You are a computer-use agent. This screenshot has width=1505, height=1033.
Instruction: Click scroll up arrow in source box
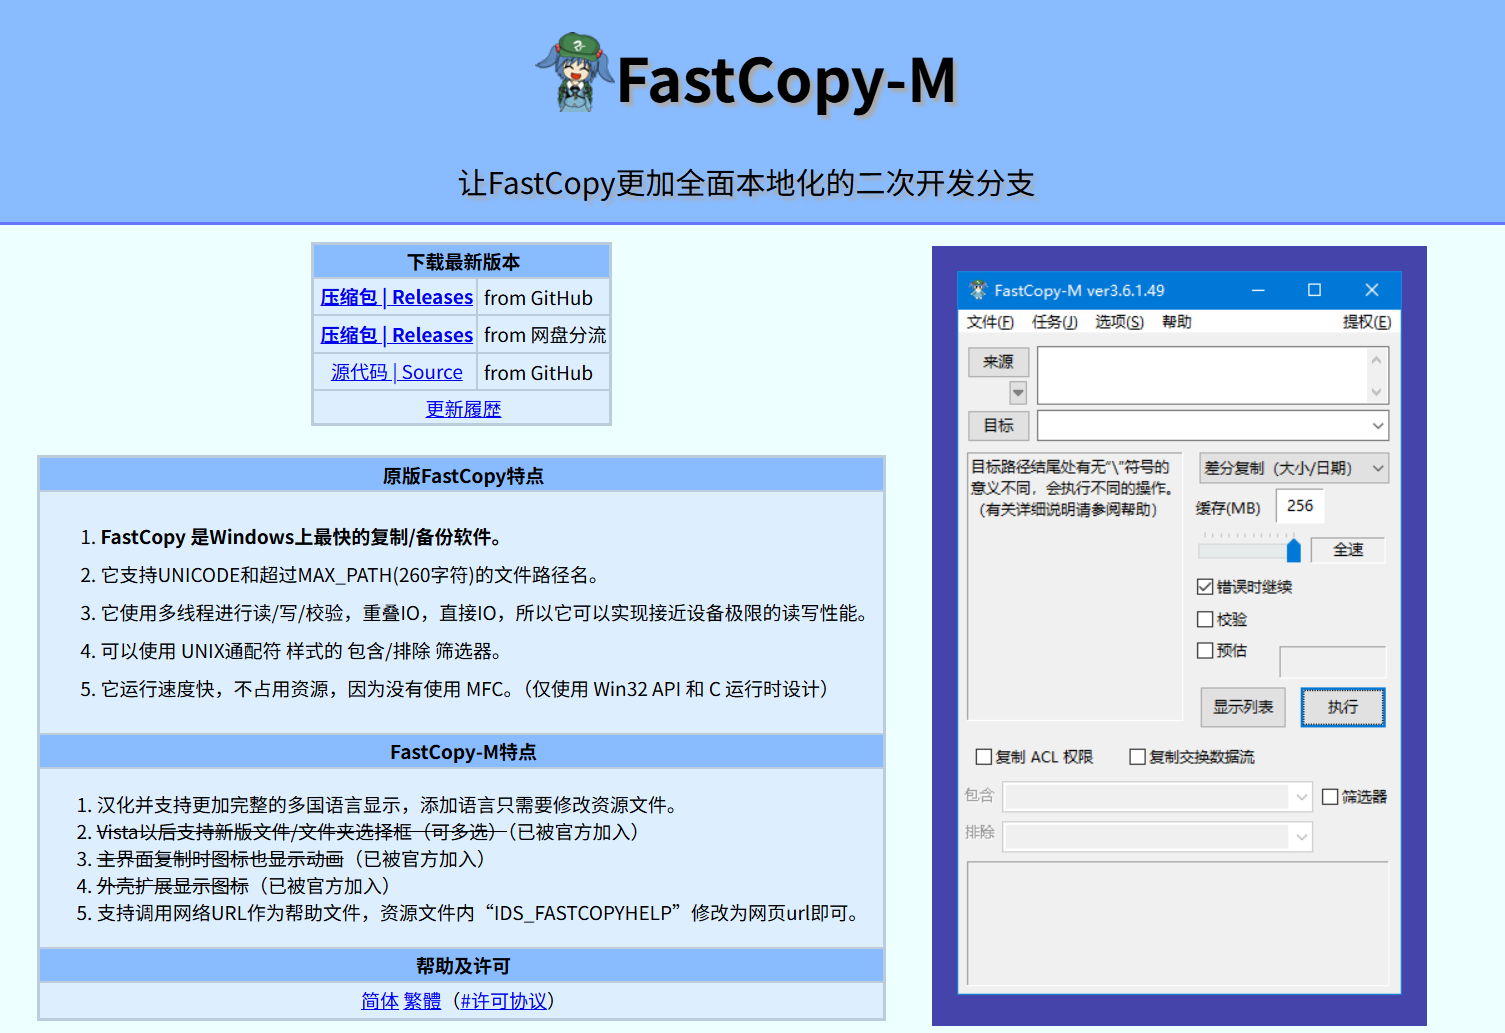(x=1377, y=360)
